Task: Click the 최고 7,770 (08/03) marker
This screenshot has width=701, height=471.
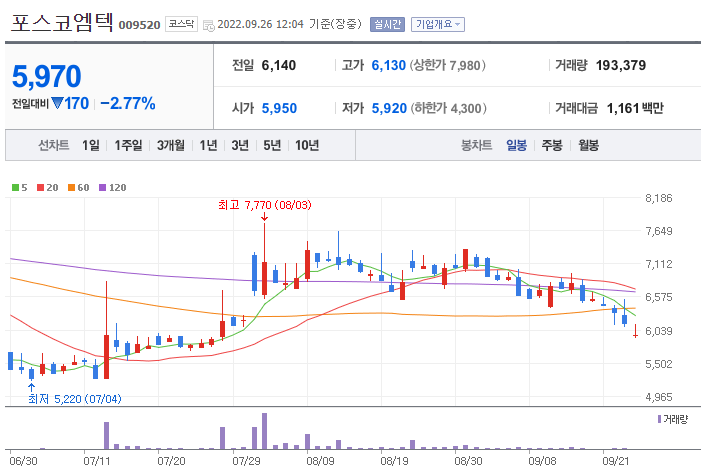Action: 265,205
